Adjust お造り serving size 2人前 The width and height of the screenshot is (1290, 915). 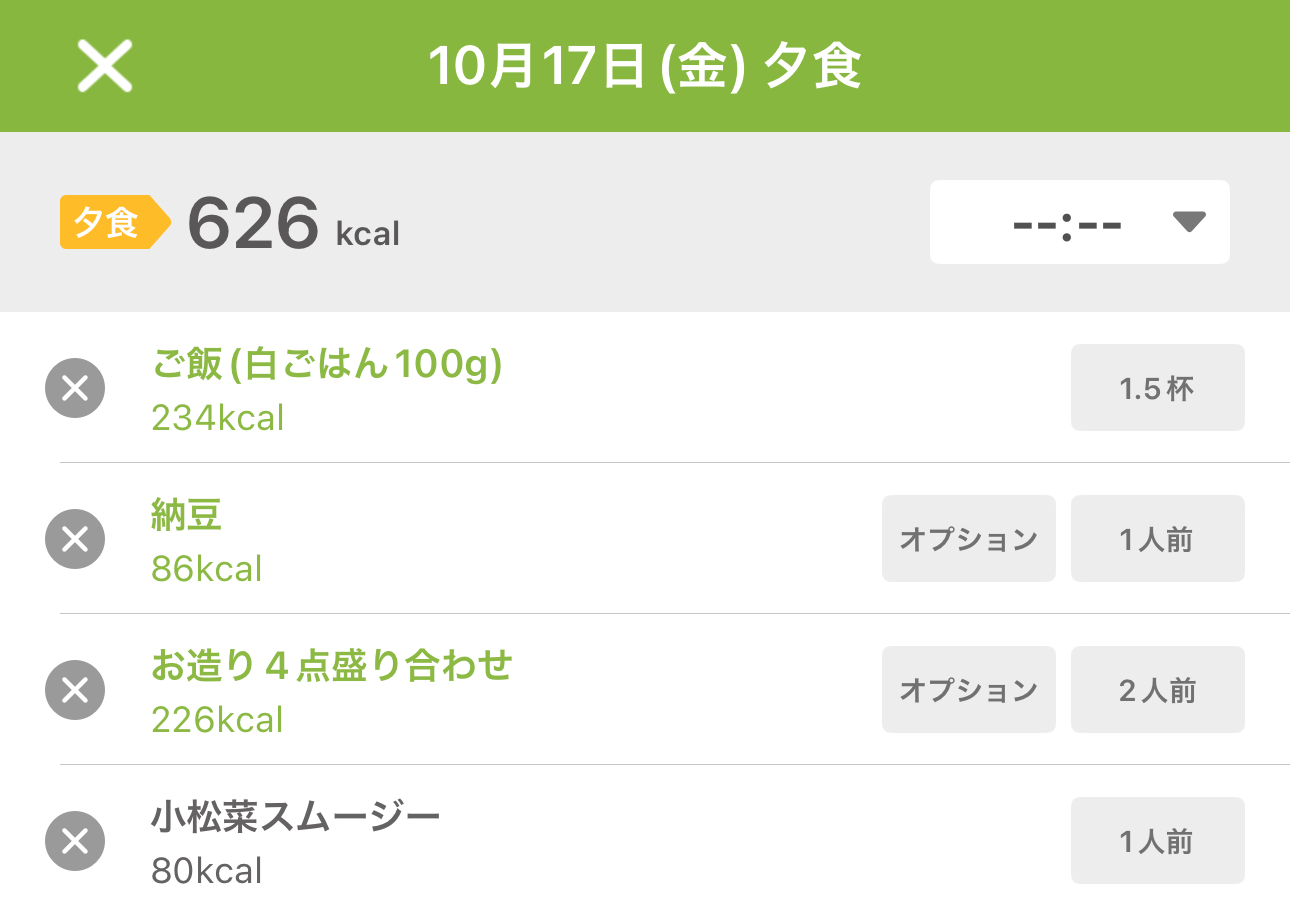click(x=1157, y=690)
